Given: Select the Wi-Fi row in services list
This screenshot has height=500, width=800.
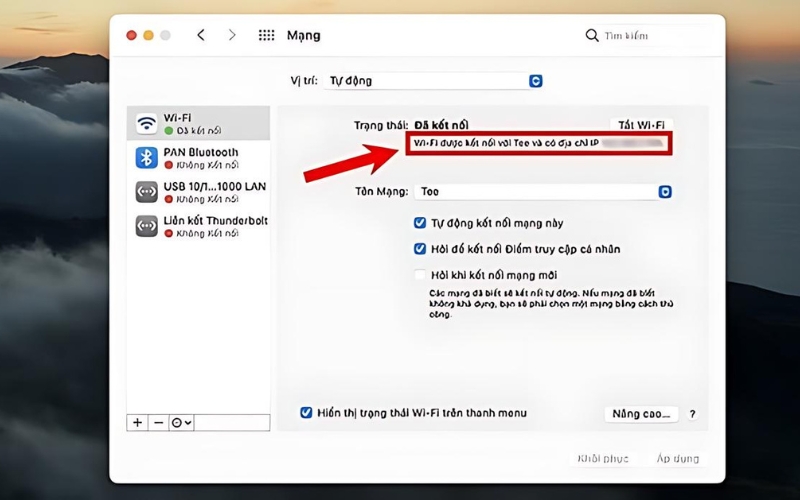Looking at the screenshot, I should pyautogui.click(x=198, y=123).
